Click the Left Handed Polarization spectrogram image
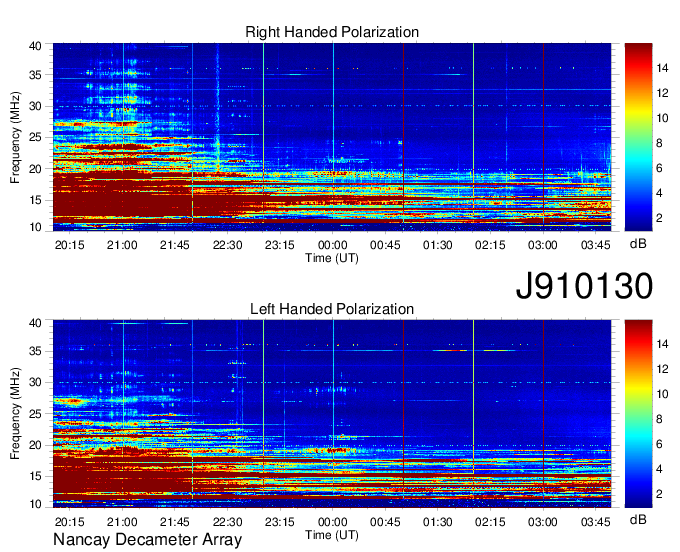Screen dimensions: 680x552 [332, 414]
